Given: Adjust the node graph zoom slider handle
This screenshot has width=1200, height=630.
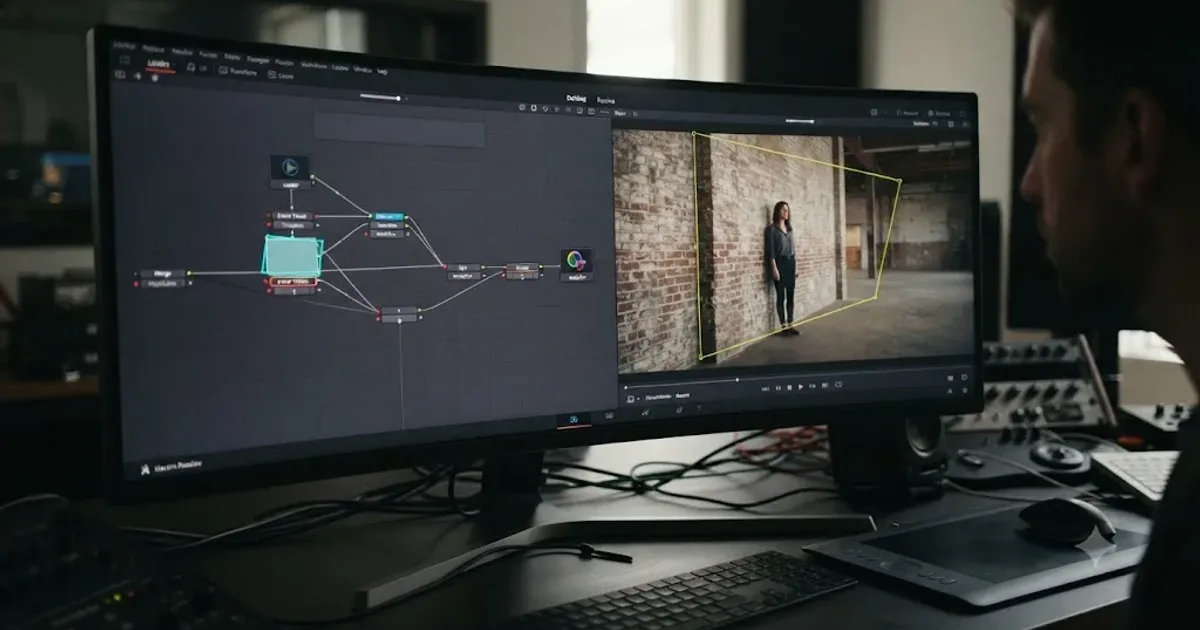Looking at the screenshot, I should pos(398,98).
